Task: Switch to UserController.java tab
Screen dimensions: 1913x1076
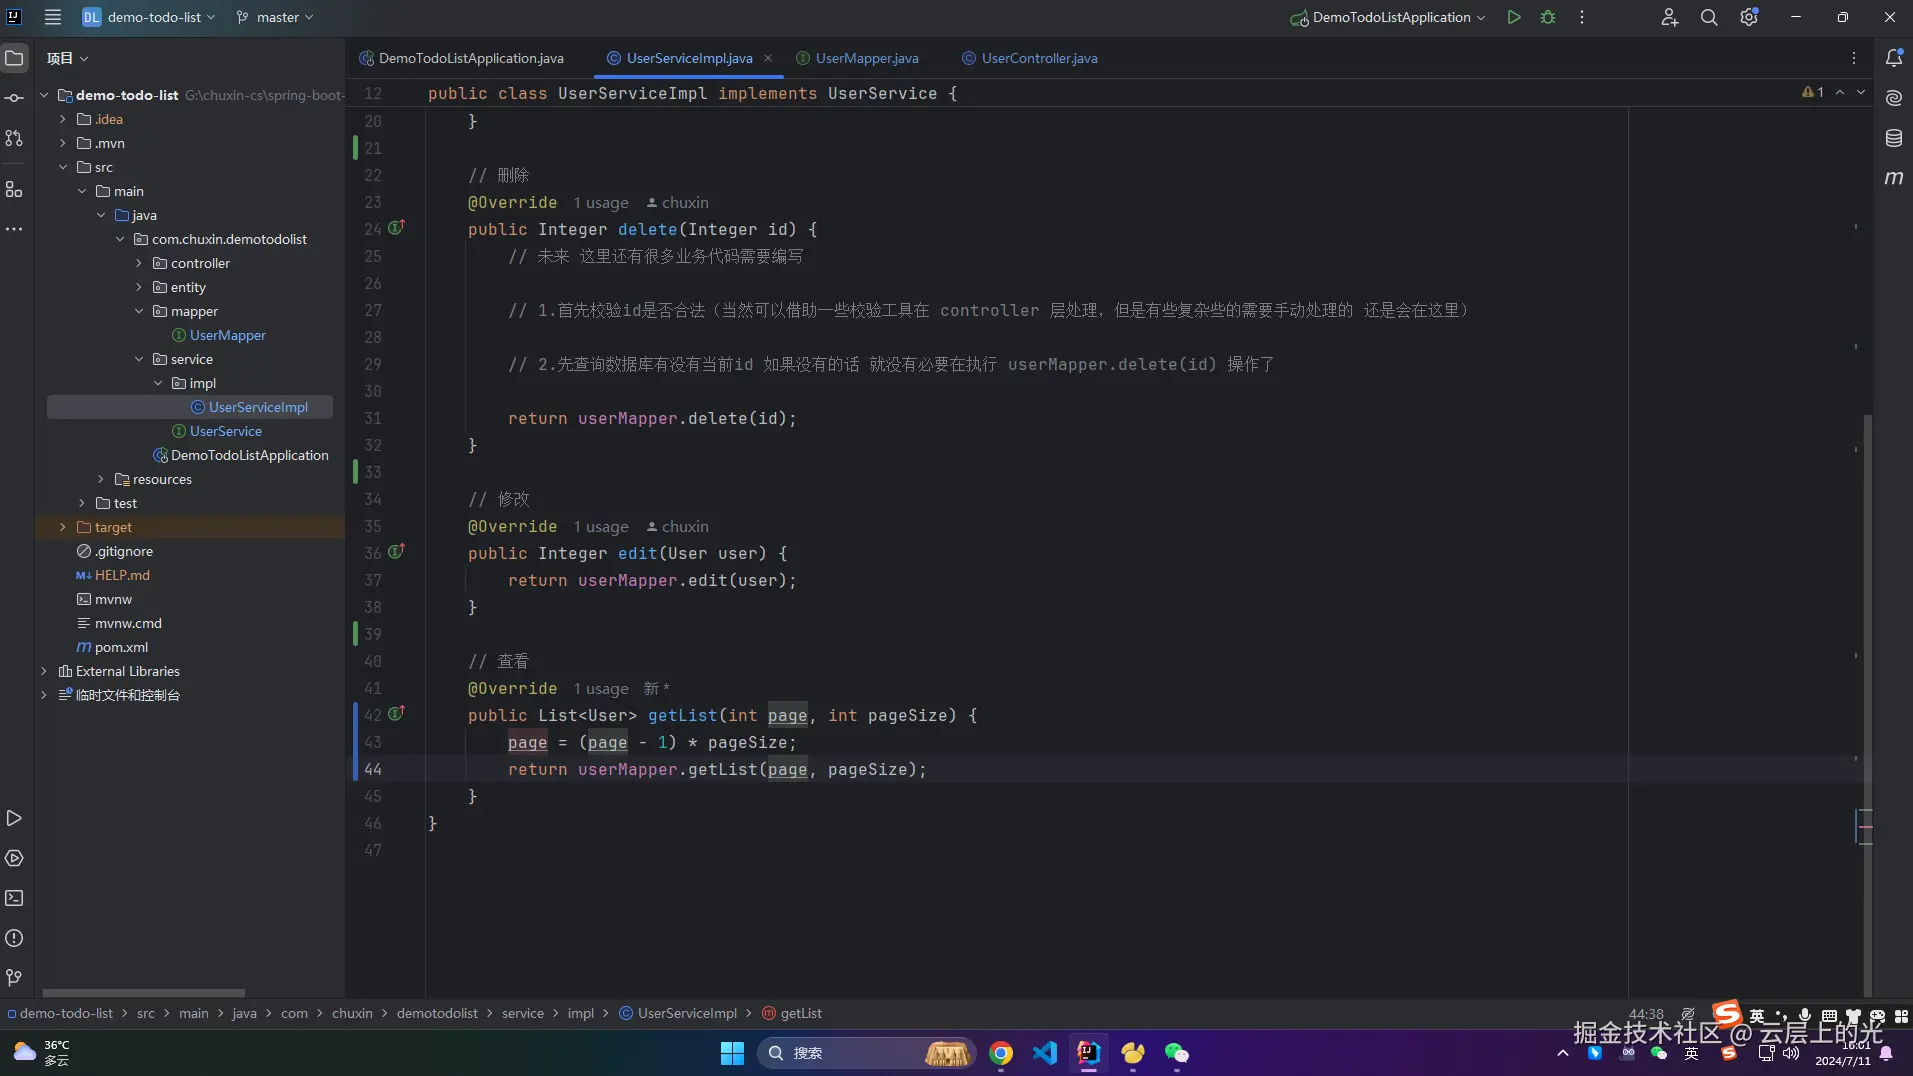Action: tap(1030, 58)
